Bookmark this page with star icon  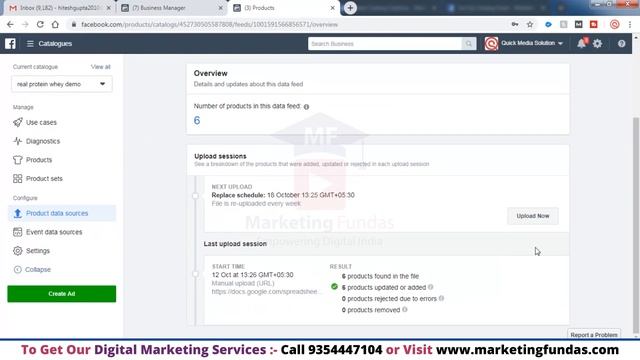530,24
